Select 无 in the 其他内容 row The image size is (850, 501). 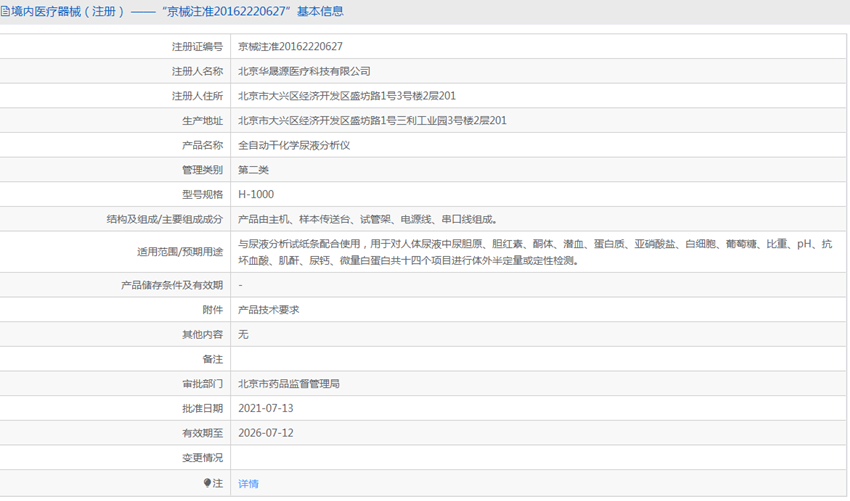(x=243, y=335)
